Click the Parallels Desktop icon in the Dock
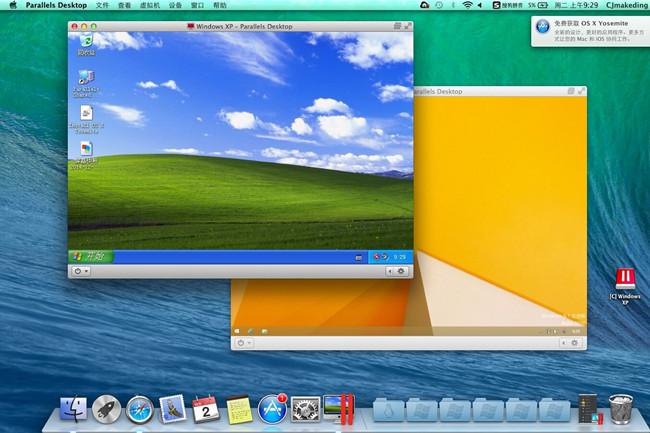This screenshot has width=650, height=433. (x=338, y=409)
